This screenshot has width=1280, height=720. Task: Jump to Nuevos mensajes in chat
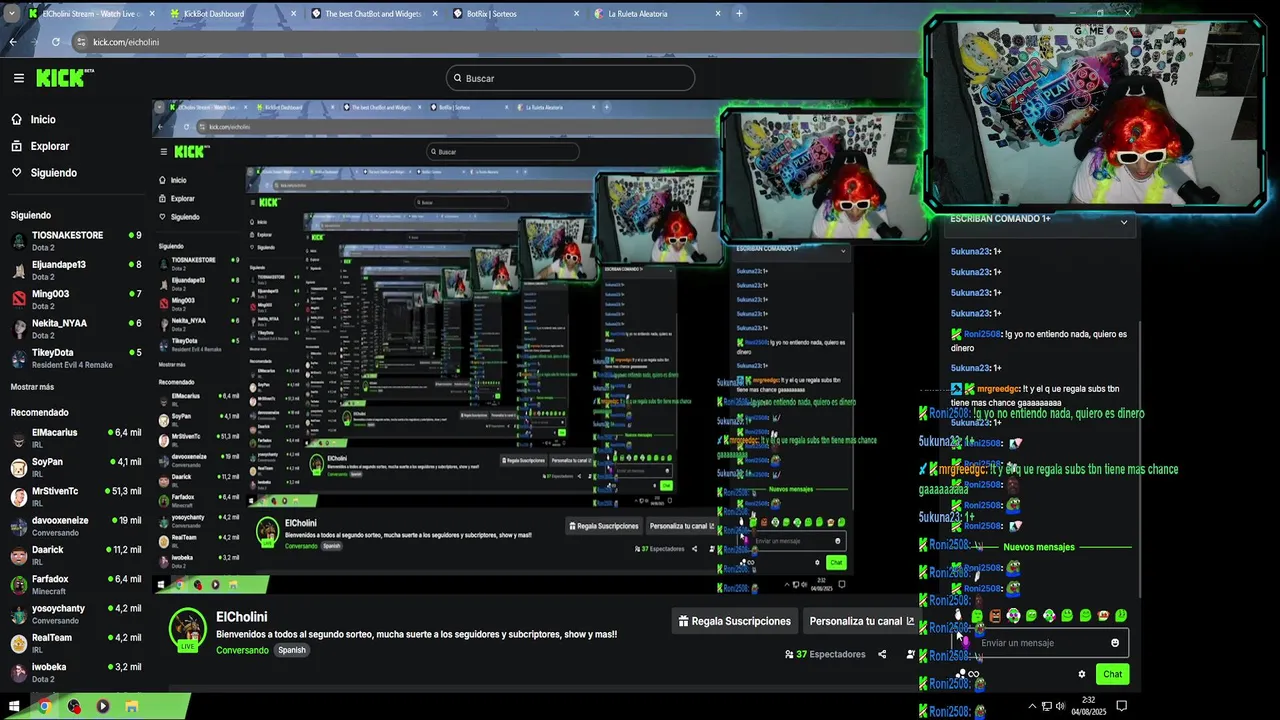[x=1039, y=547]
